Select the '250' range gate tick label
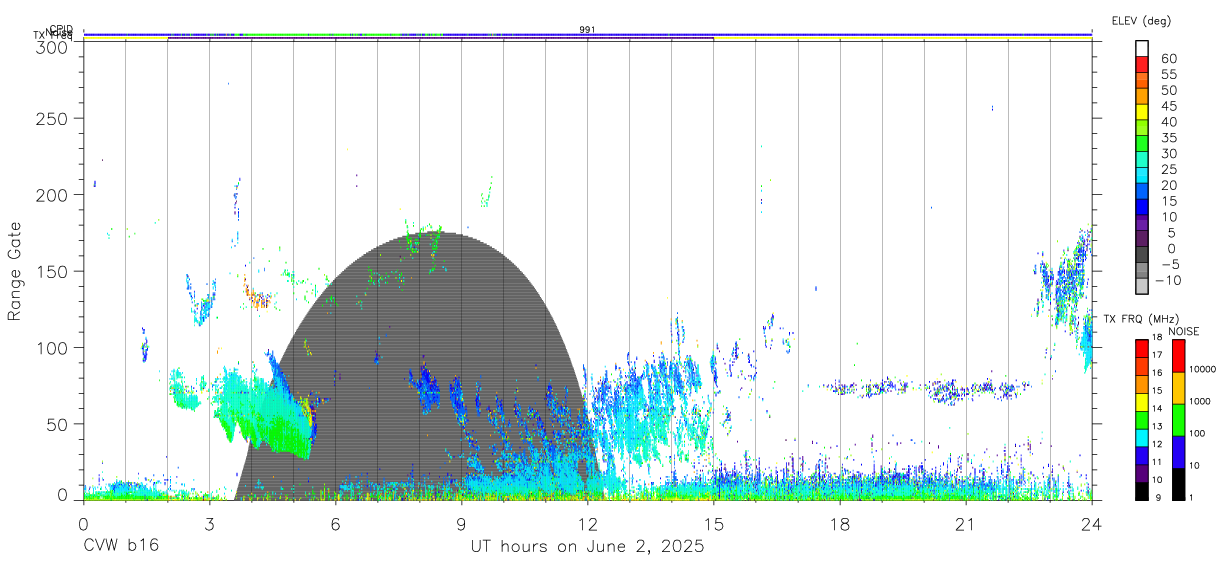1228x567 pixels. coord(51,119)
